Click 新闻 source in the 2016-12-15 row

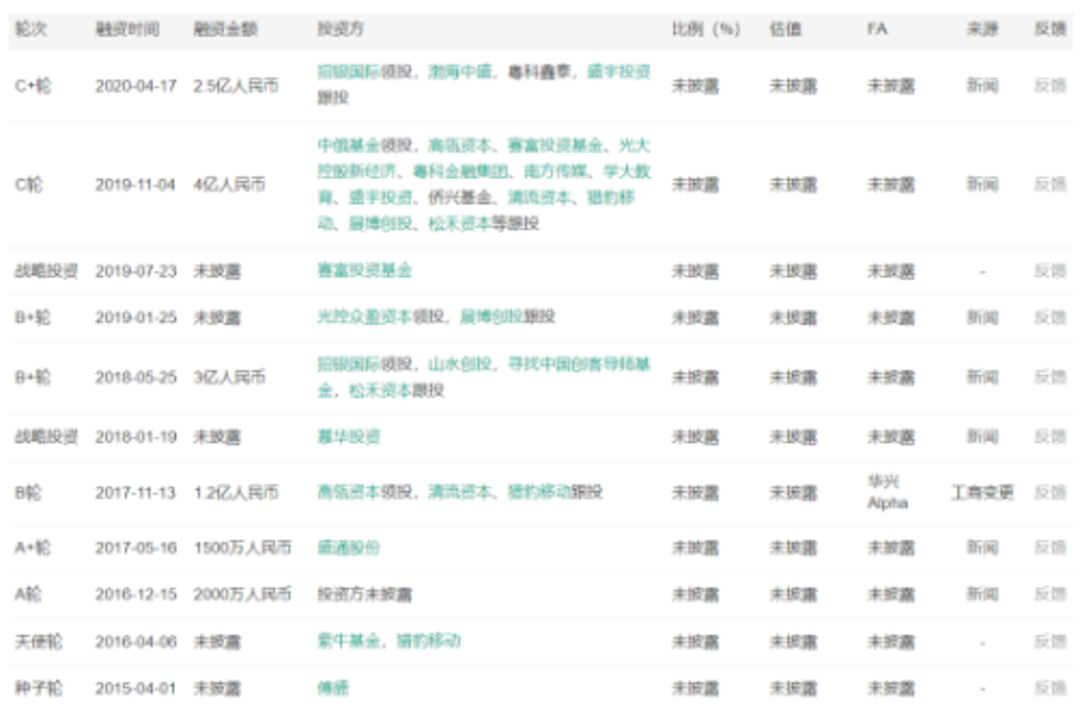[982, 594]
